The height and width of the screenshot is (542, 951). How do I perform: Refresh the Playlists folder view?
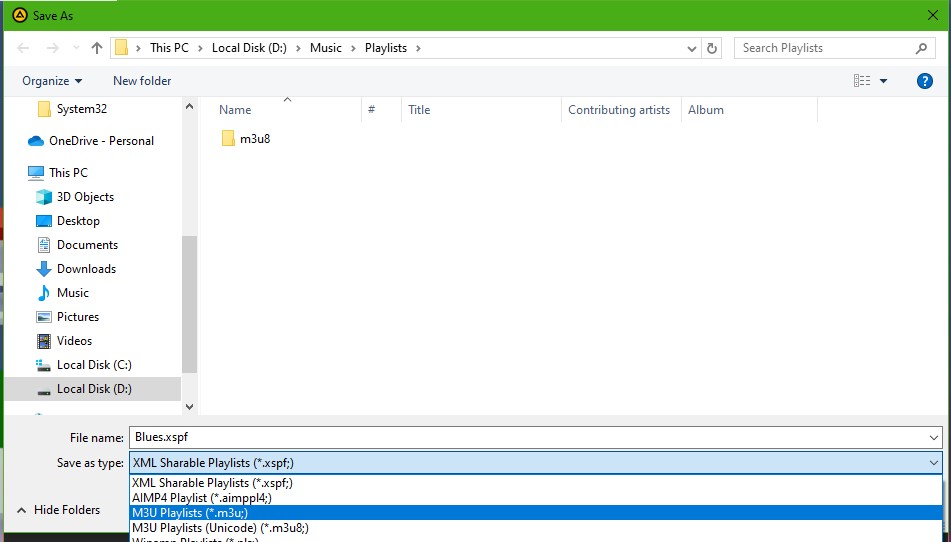712,48
